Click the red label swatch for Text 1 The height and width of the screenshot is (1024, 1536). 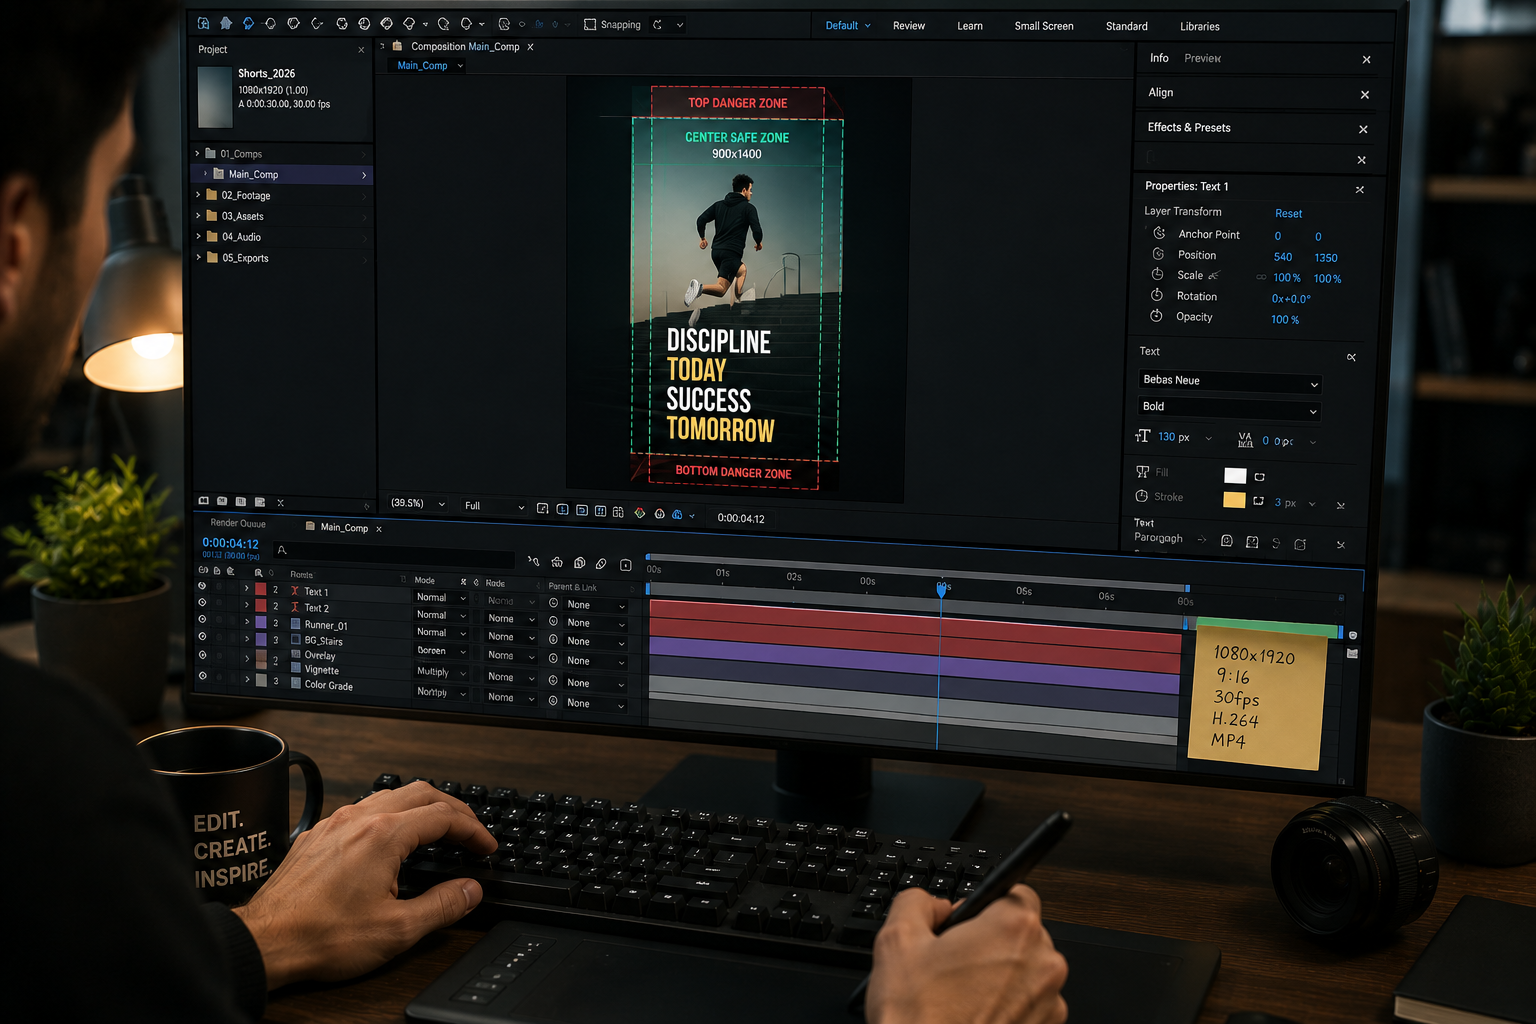(x=261, y=589)
